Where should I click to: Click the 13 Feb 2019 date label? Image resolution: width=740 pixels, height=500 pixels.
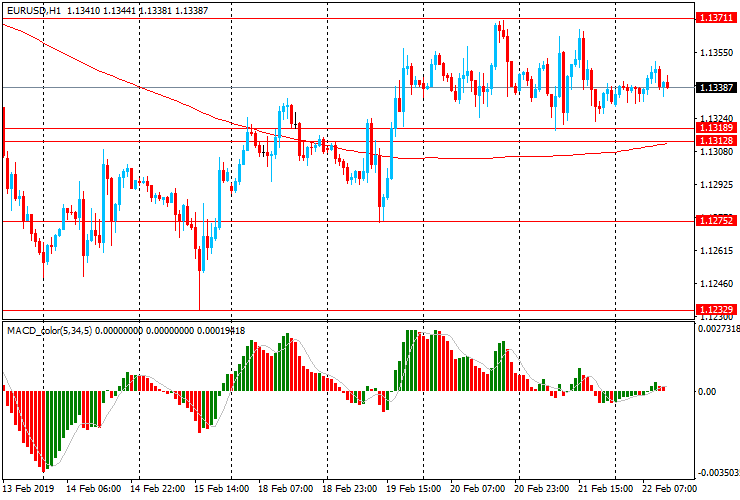(x=27, y=489)
